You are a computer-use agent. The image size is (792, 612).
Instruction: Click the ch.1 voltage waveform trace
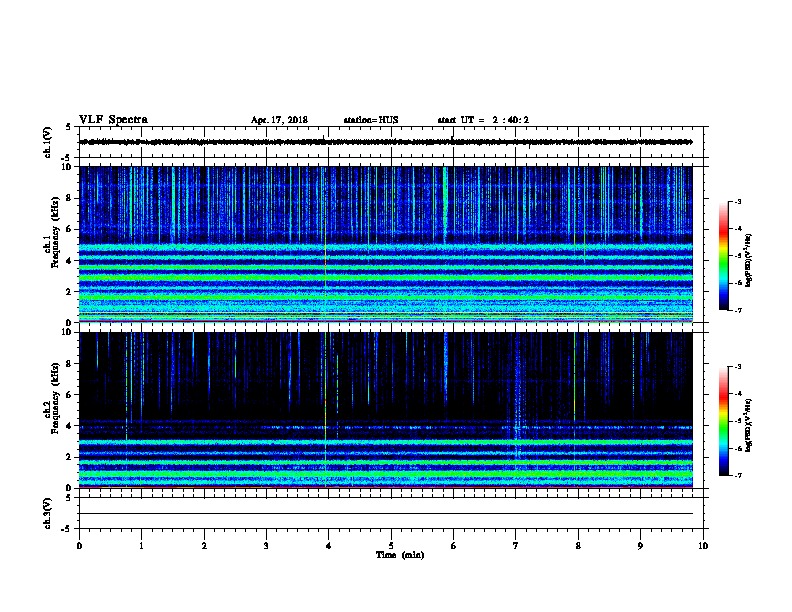tap(386, 142)
